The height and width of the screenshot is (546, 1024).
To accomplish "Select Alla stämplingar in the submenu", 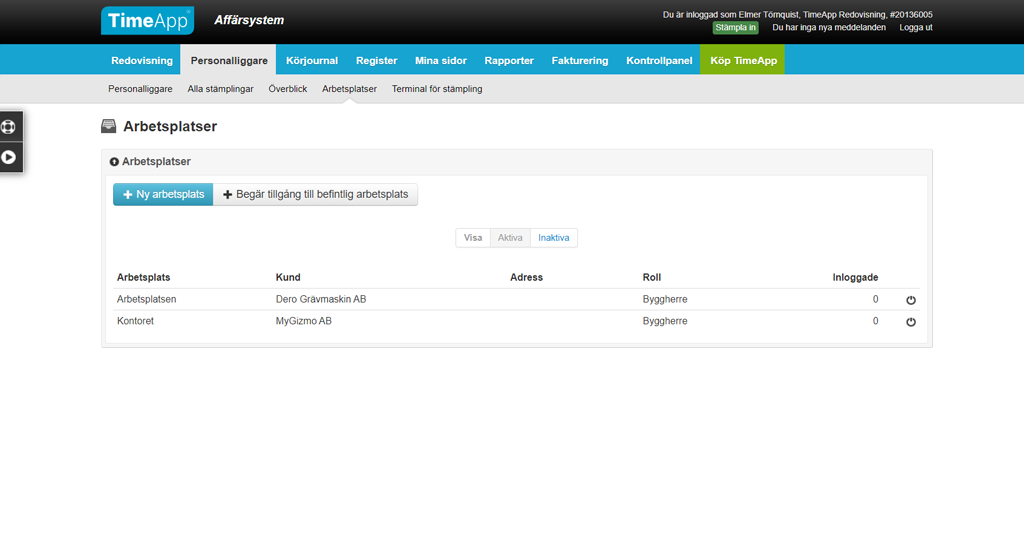I will click(220, 89).
